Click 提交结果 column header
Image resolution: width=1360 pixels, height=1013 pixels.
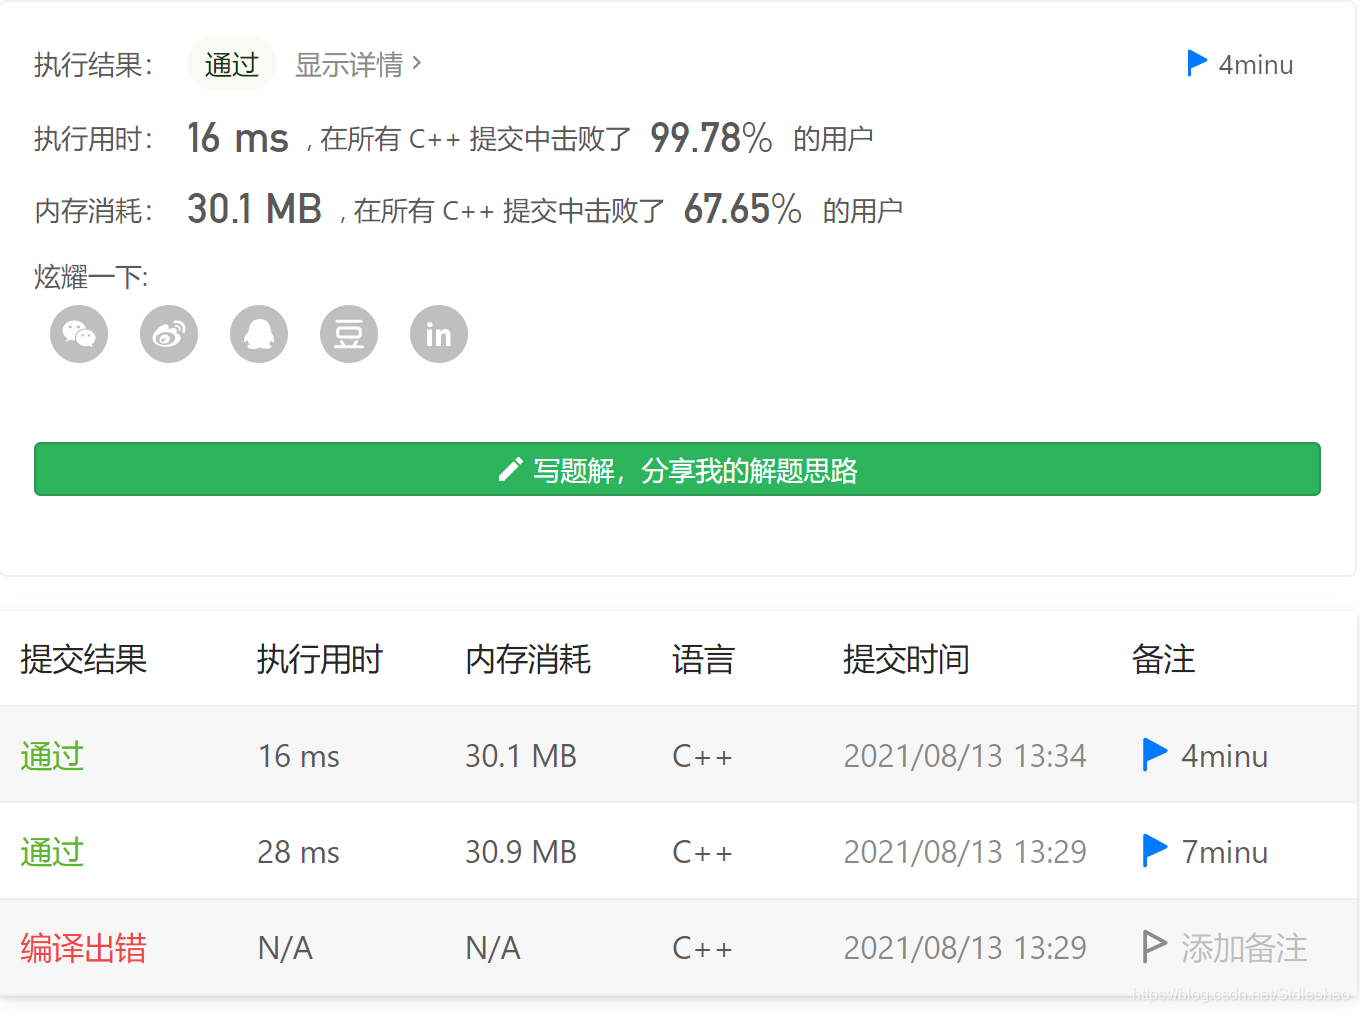[x=84, y=659]
